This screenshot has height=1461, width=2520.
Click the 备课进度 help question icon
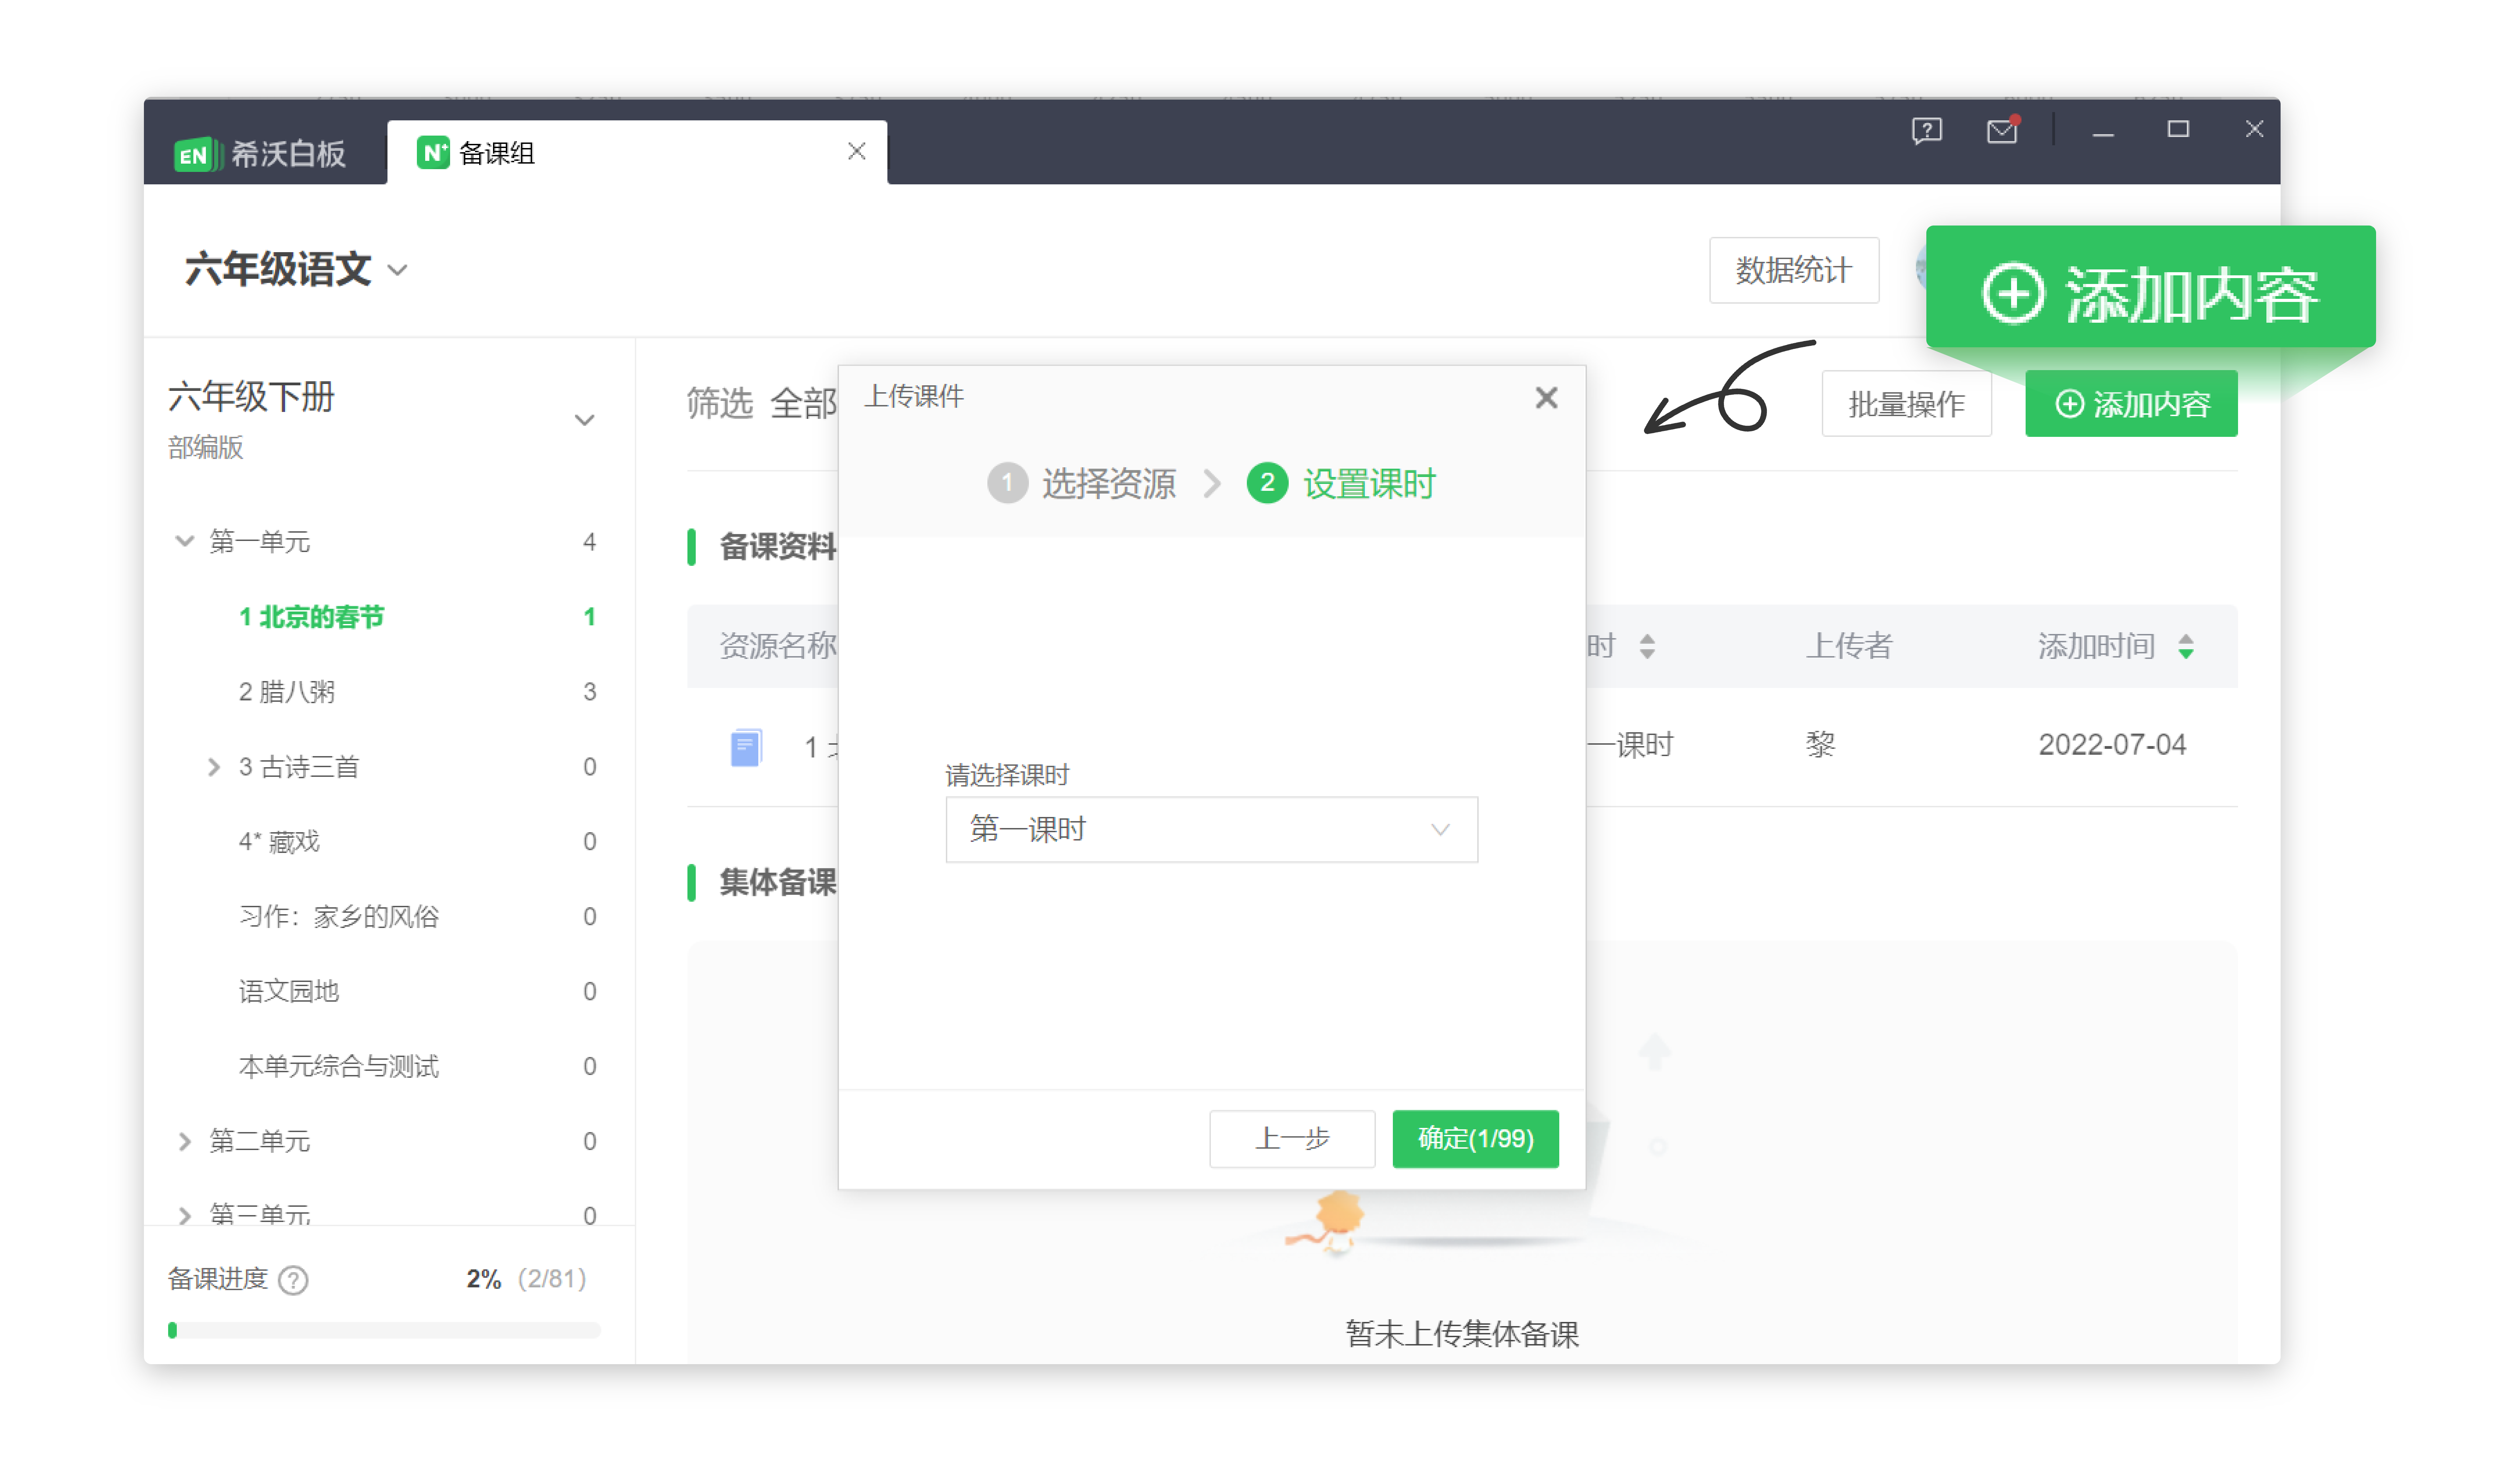coord(293,1280)
